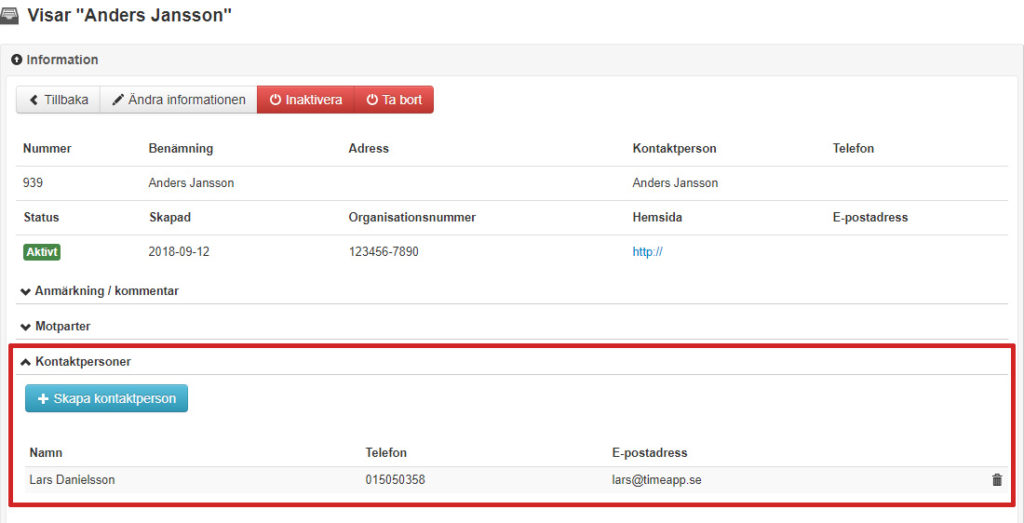Select the Lars Danielsson name cell
The image size is (1024, 523).
click(72, 480)
